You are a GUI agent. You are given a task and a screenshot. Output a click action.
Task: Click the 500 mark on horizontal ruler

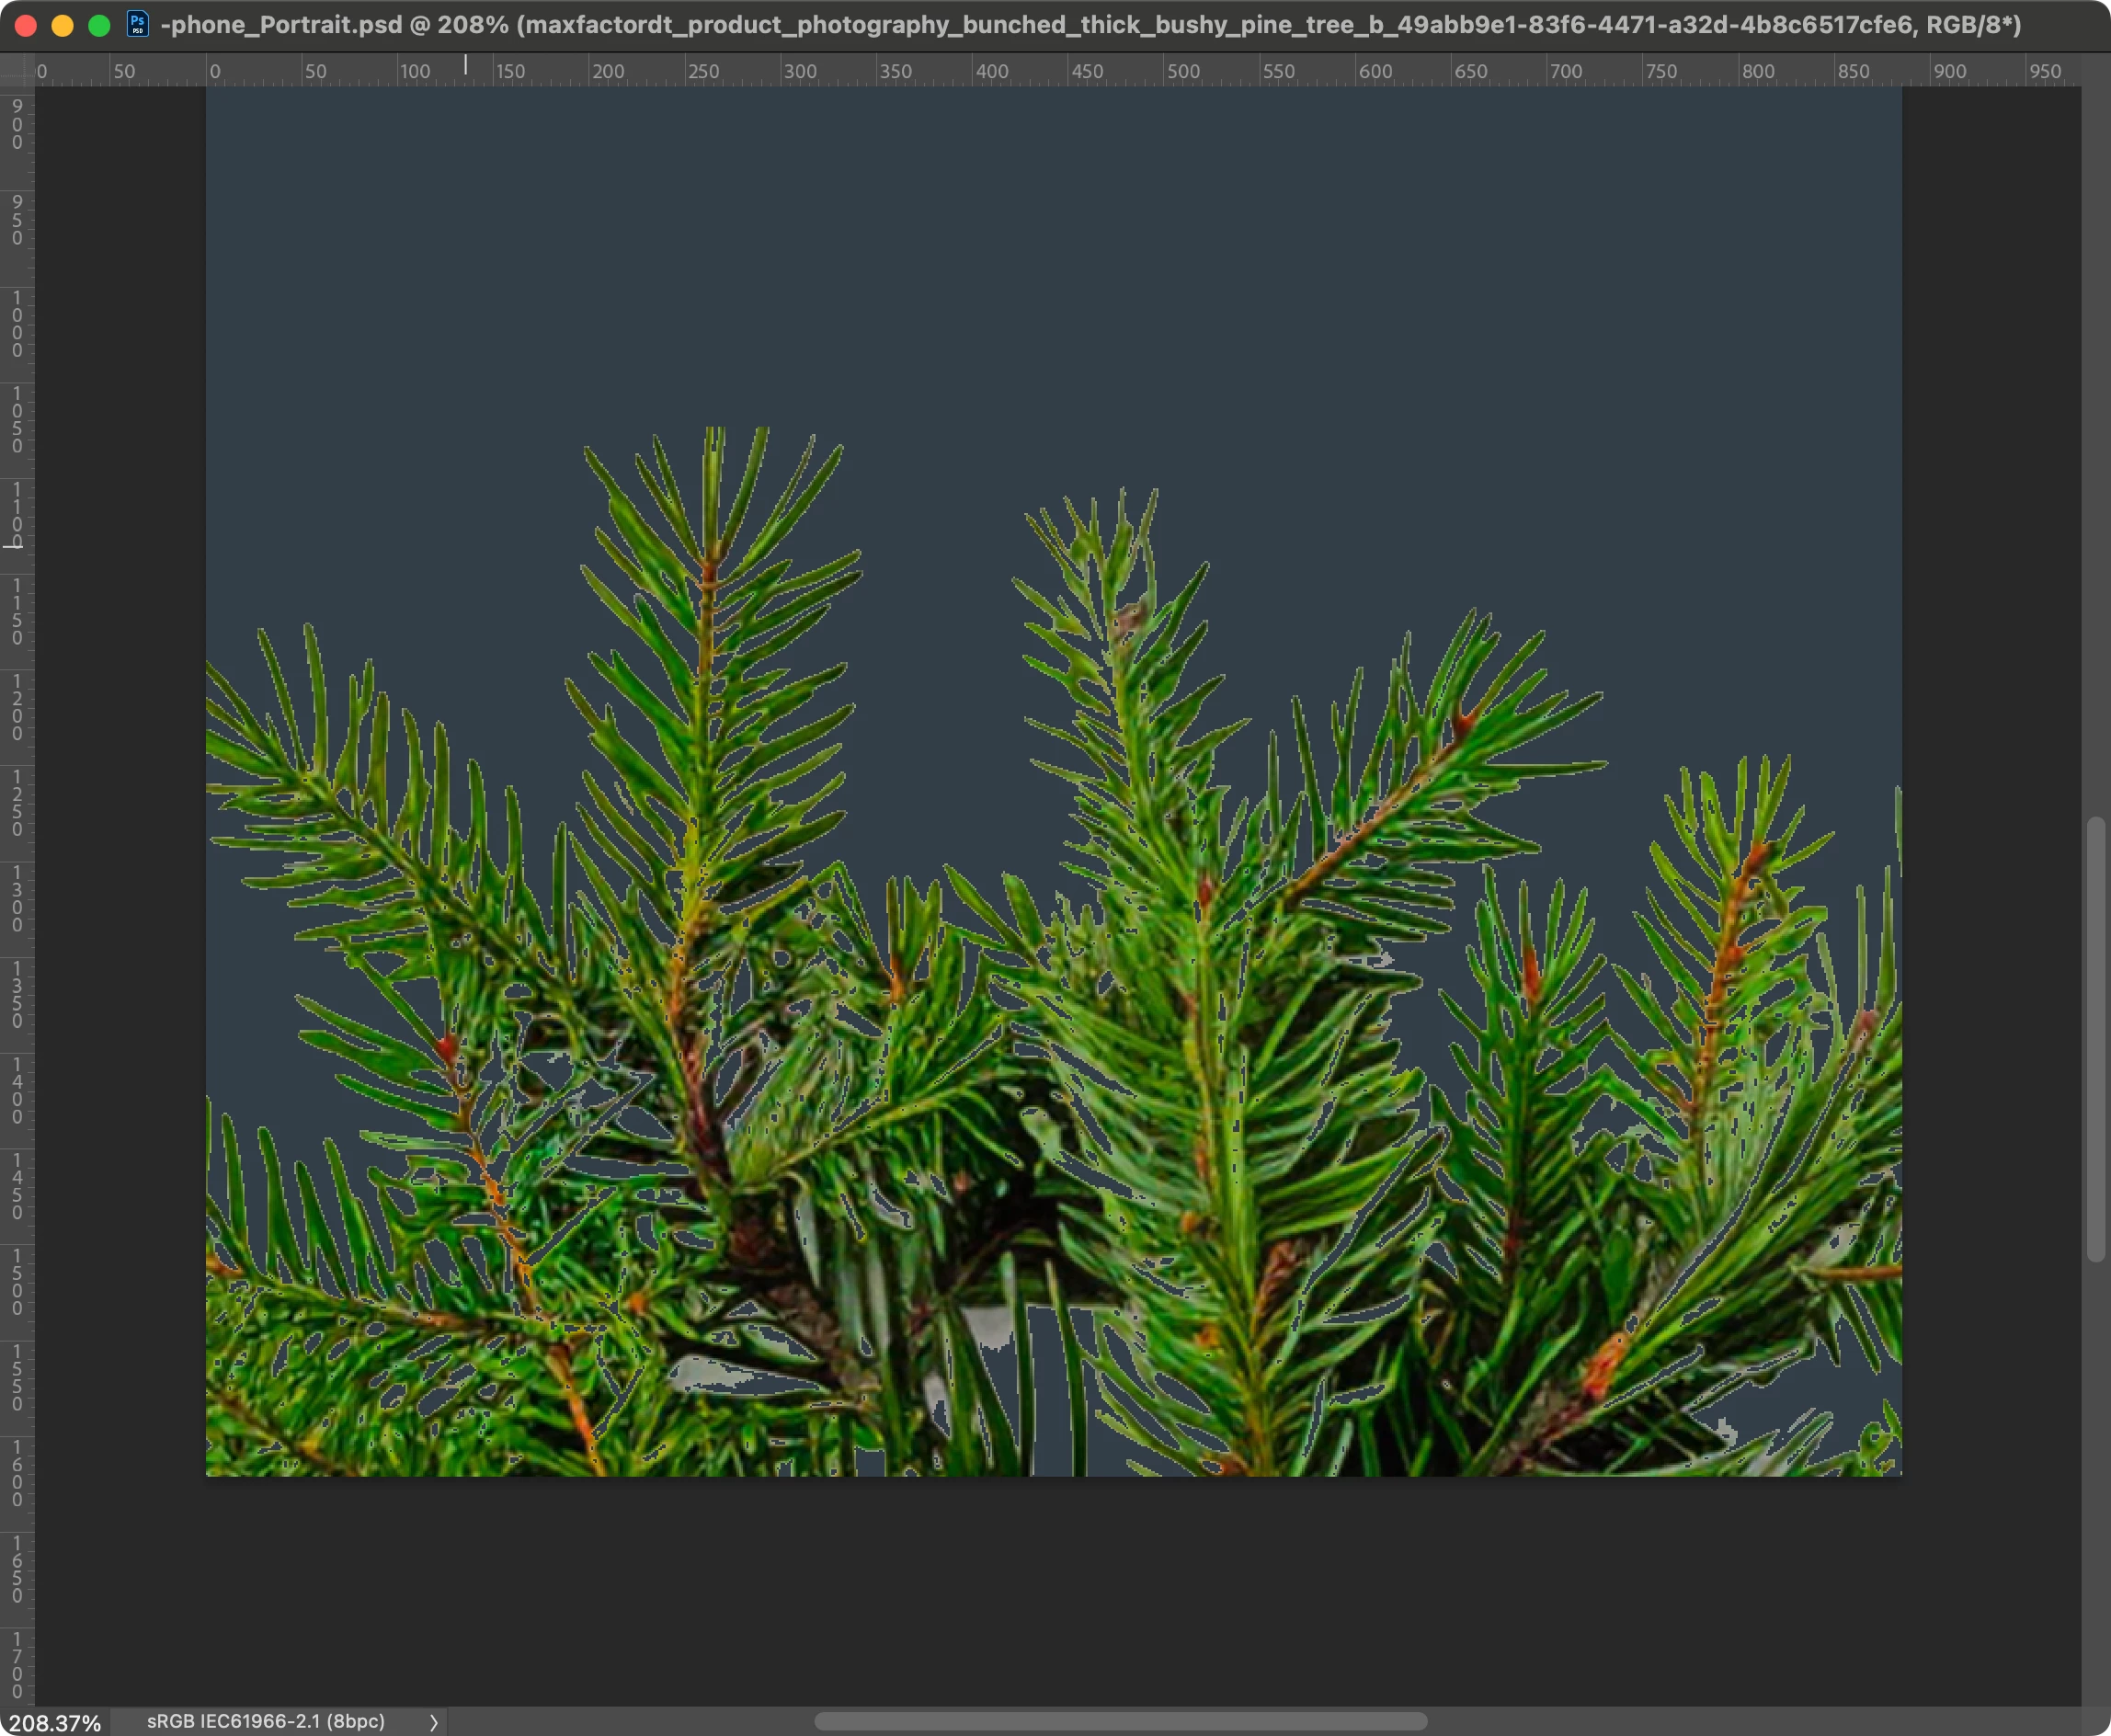1183,71
